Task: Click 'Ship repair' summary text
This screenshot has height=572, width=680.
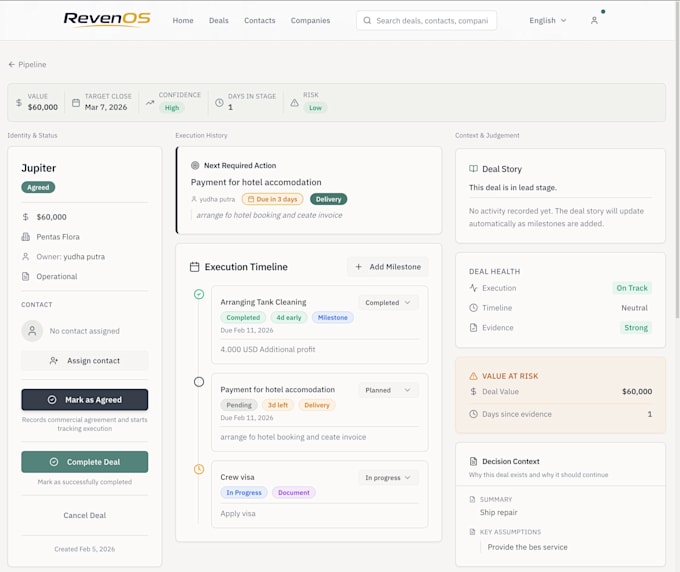Action: (498, 512)
